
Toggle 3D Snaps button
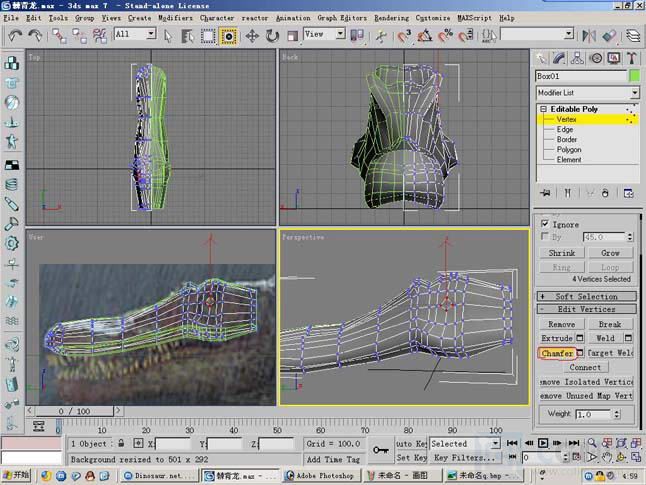coord(404,36)
